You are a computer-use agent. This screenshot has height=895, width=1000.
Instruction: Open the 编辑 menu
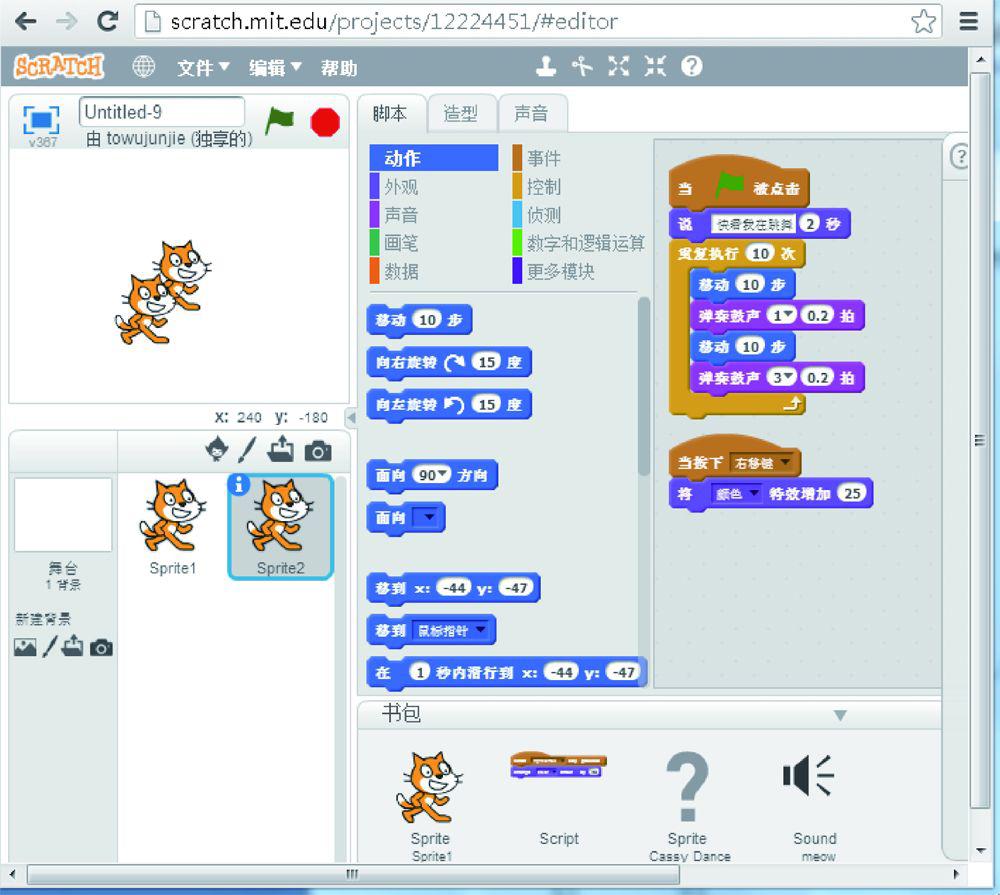(275, 67)
